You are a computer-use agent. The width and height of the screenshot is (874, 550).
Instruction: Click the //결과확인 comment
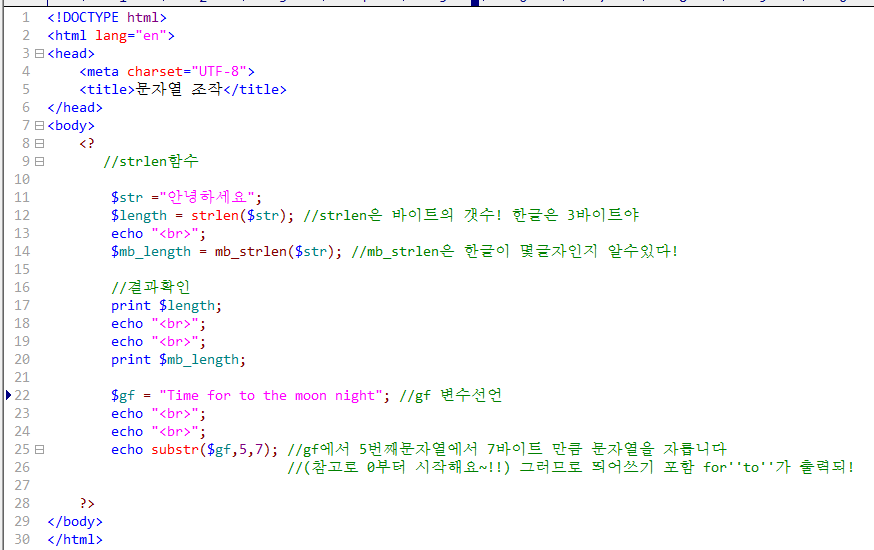click(x=150, y=287)
